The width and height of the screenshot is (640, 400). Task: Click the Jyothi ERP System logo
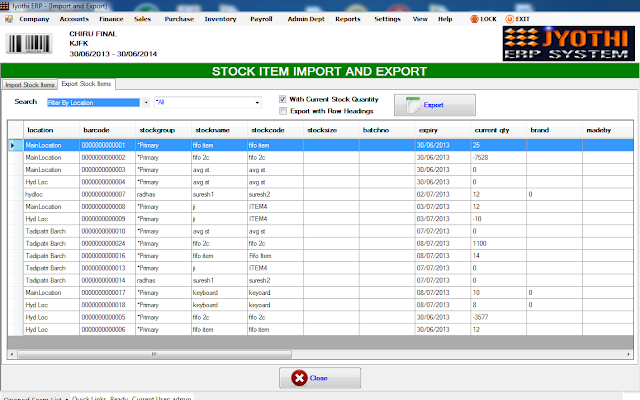569,44
